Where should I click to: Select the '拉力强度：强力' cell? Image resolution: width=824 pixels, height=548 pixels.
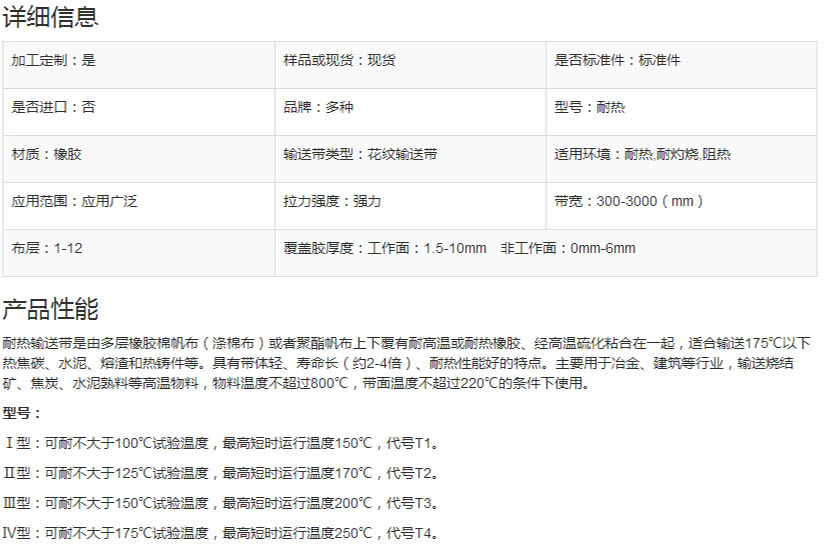click(410, 206)
